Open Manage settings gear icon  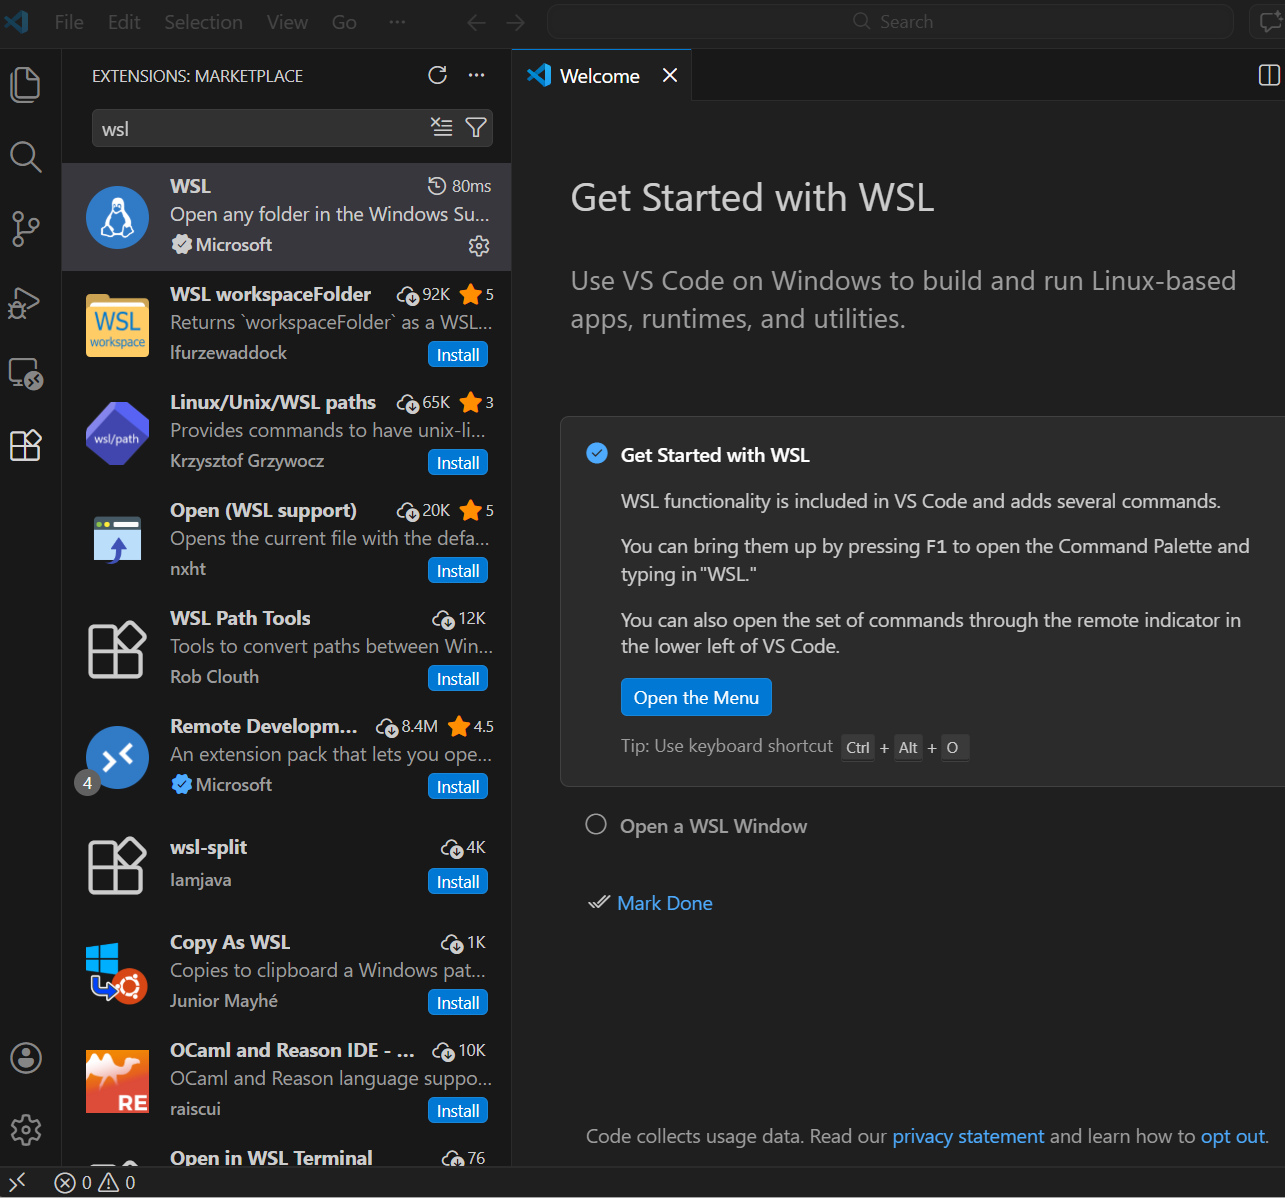pyautogui.click(x=25, y=1130)
